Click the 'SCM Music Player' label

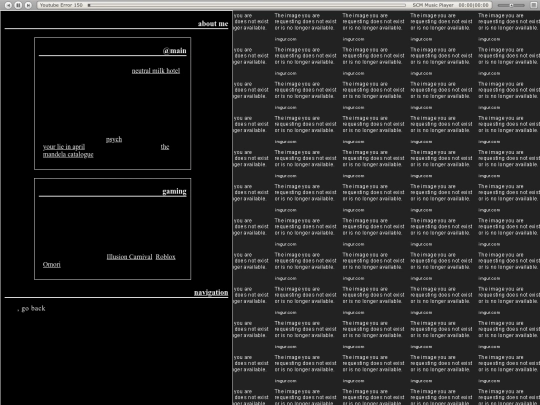(433, 5)
